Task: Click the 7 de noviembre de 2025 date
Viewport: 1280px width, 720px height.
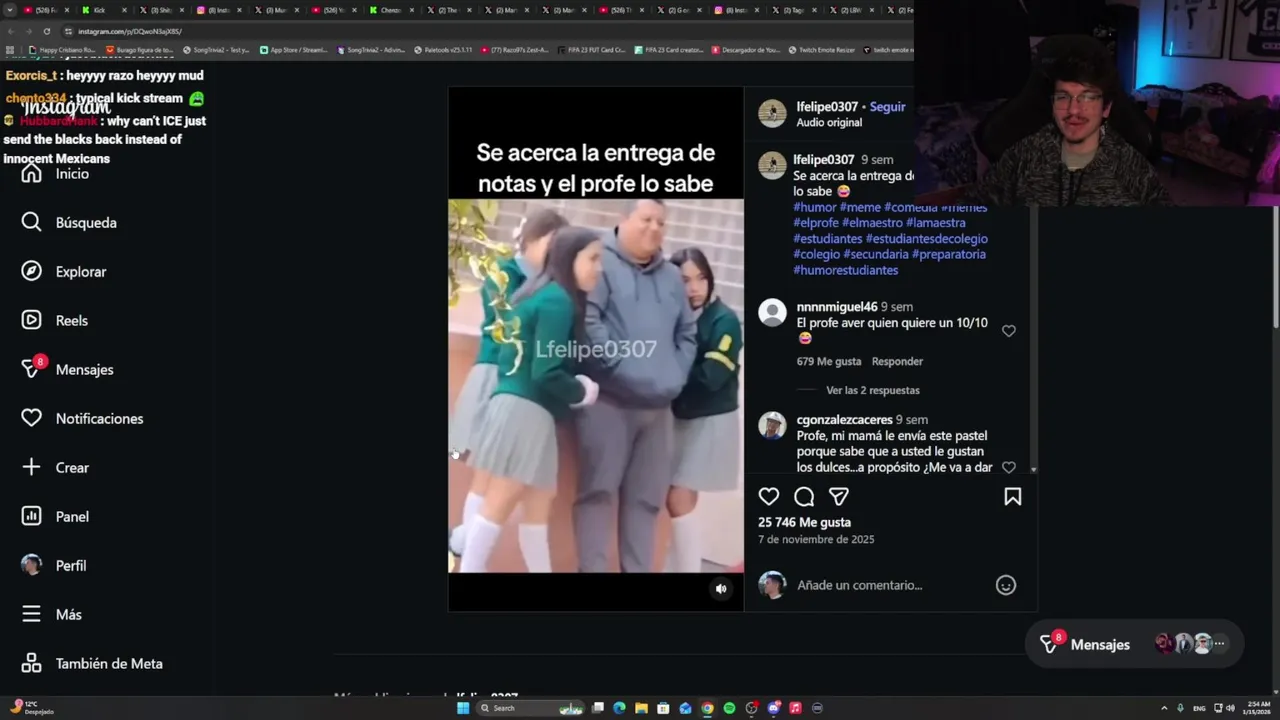Action: (816, 539)
